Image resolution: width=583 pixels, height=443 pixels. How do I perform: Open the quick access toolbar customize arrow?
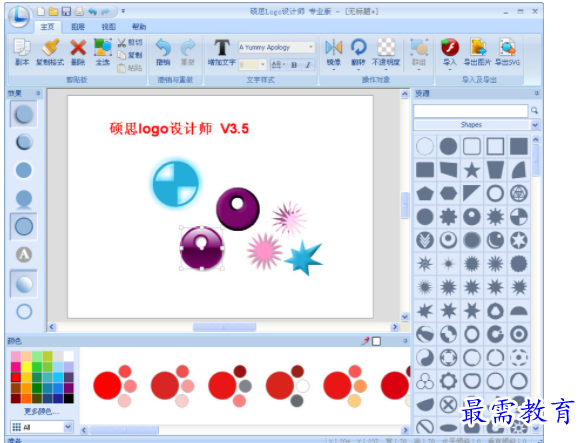[x=123, y=11]
